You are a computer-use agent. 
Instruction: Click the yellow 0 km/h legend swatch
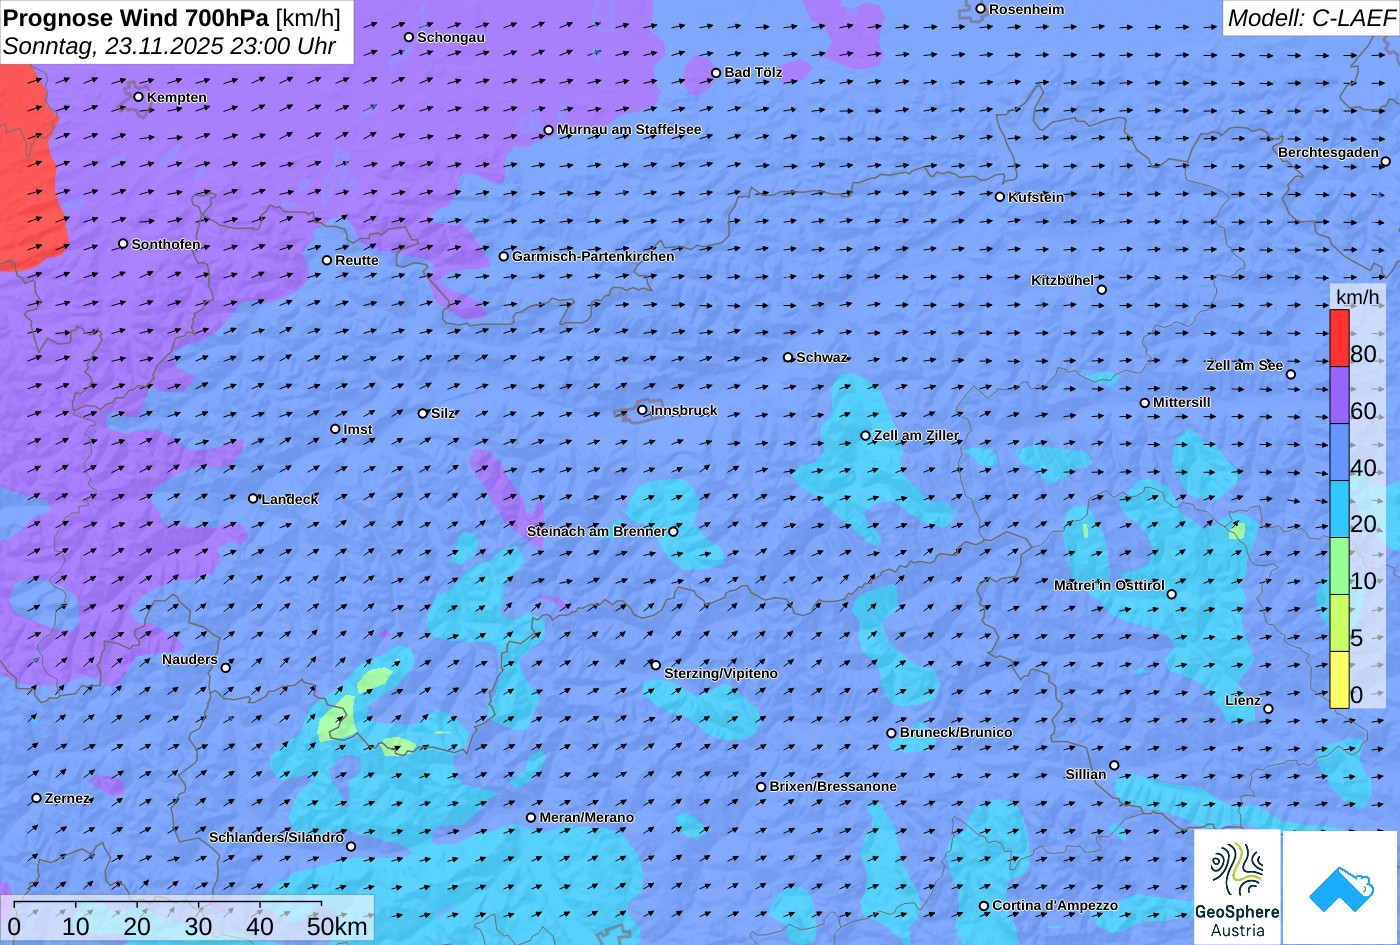1339,680
